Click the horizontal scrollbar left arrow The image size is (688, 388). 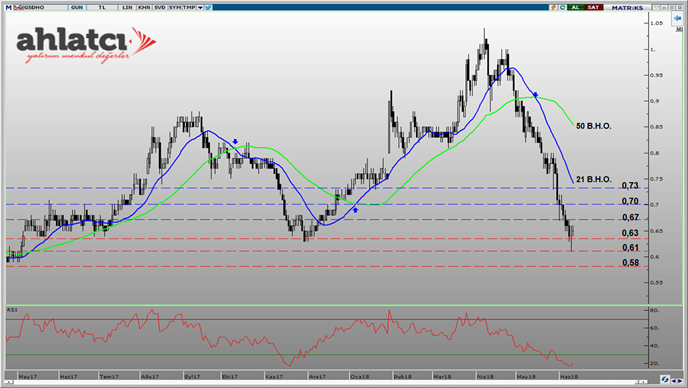[8, 382]
